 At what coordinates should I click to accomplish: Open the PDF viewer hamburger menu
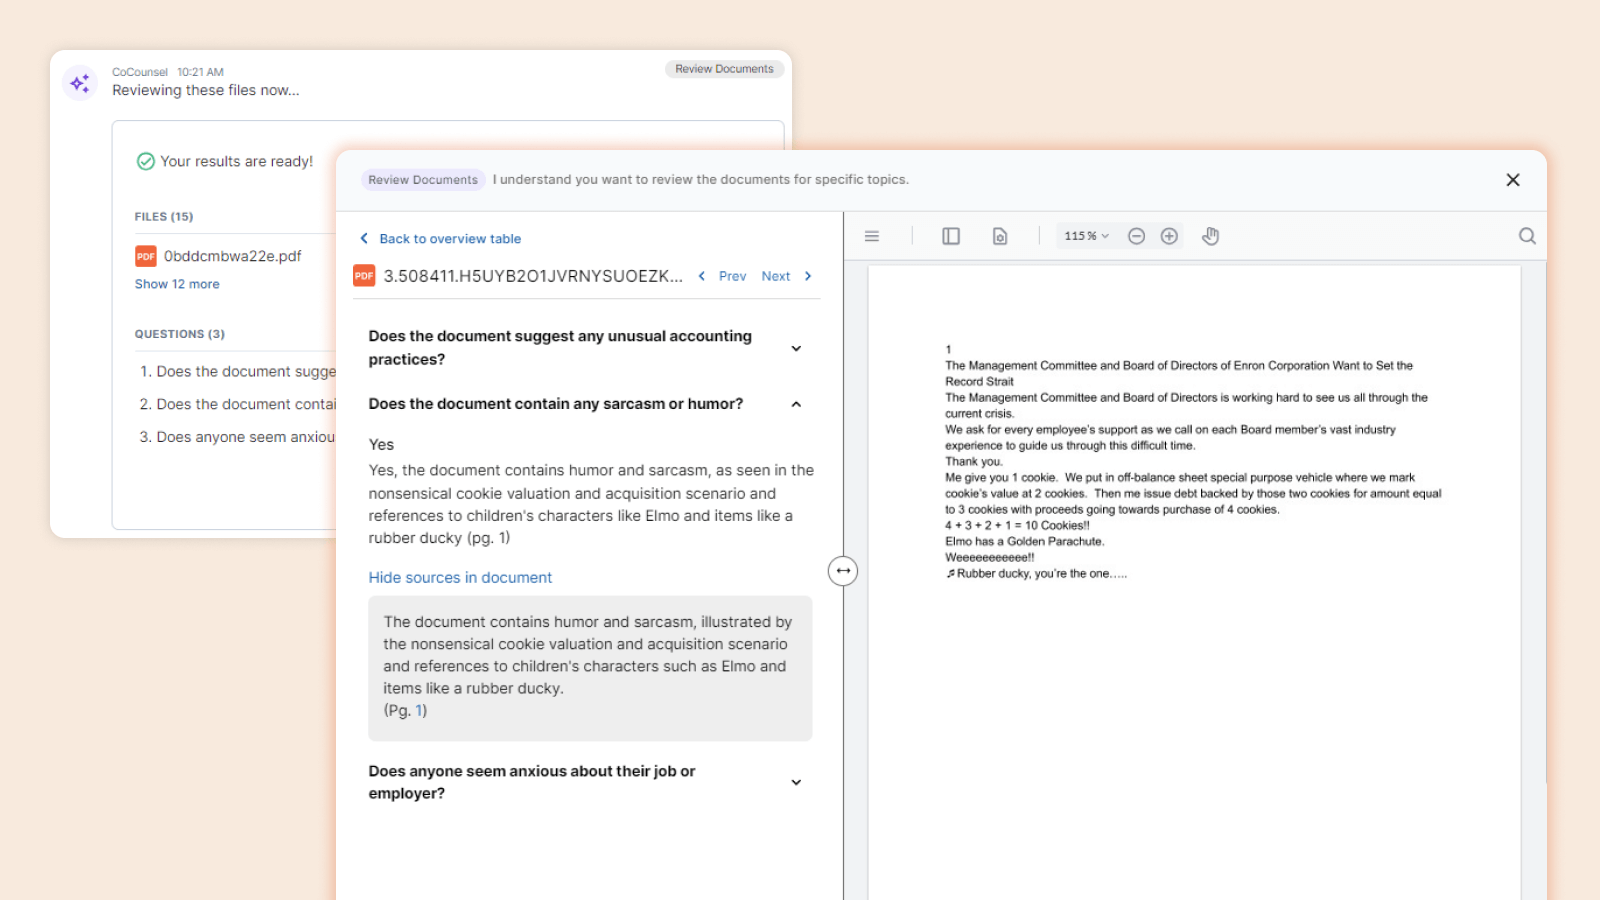[872, 236]
